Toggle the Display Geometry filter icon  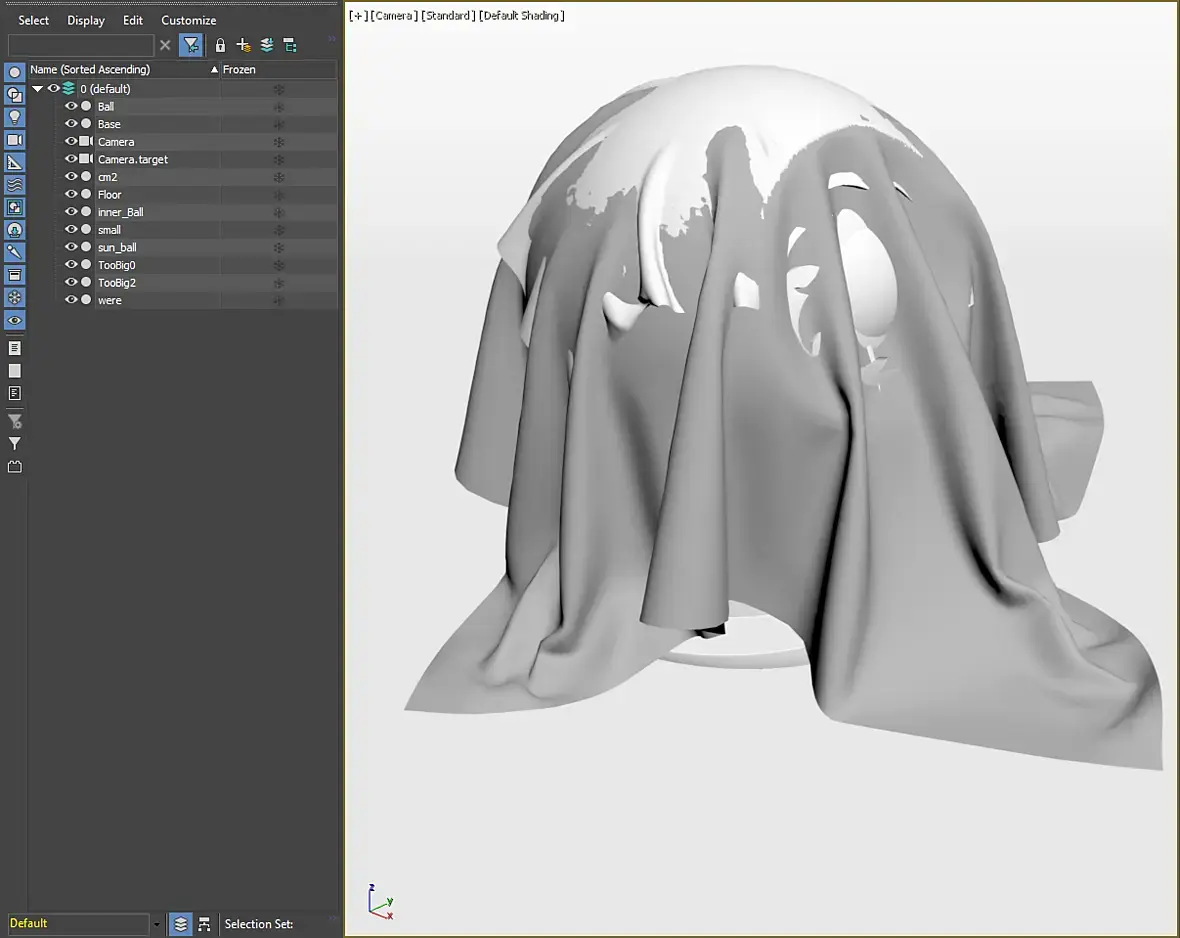point(15,72)
